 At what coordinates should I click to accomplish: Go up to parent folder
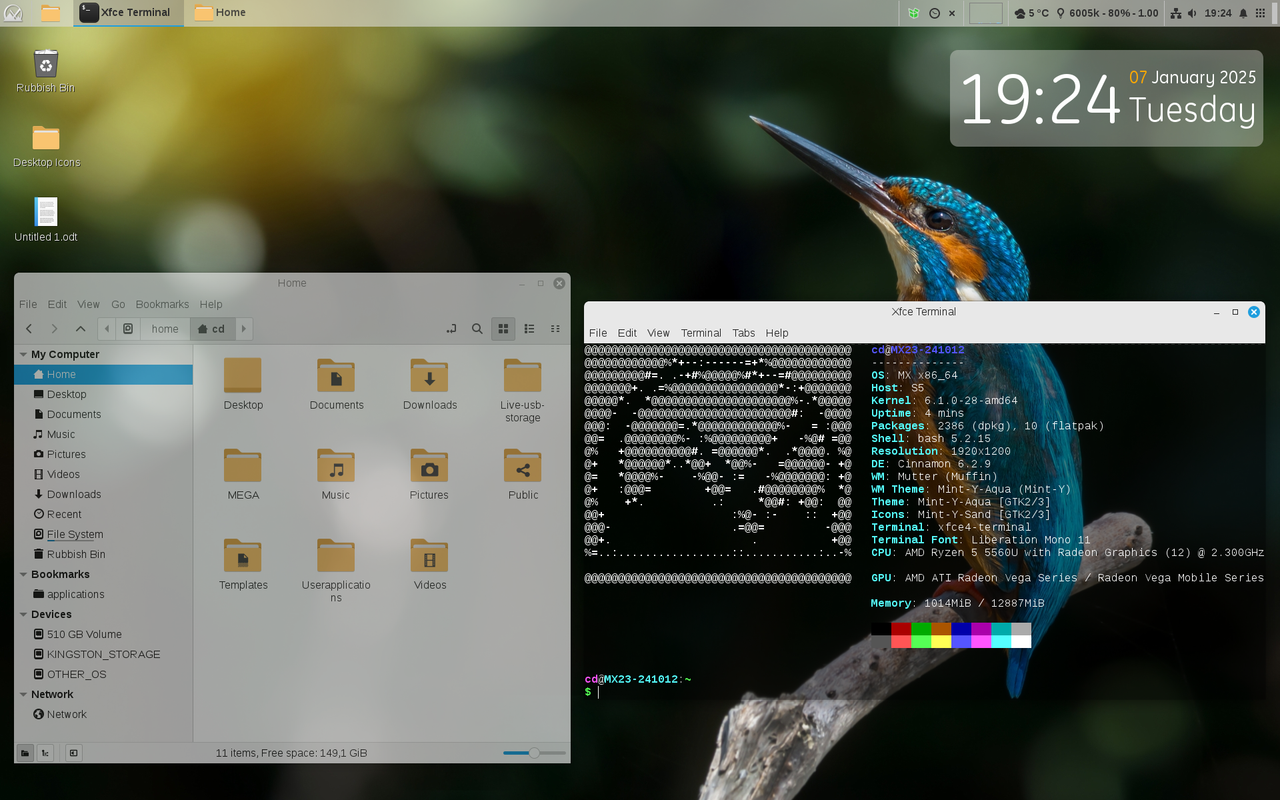click(x=81, y=328)
